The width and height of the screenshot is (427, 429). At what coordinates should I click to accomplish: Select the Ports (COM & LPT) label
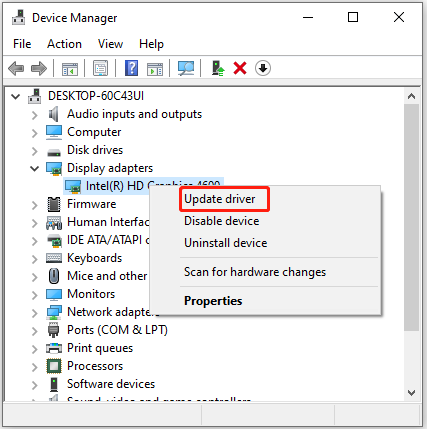[x=117, y=330]
